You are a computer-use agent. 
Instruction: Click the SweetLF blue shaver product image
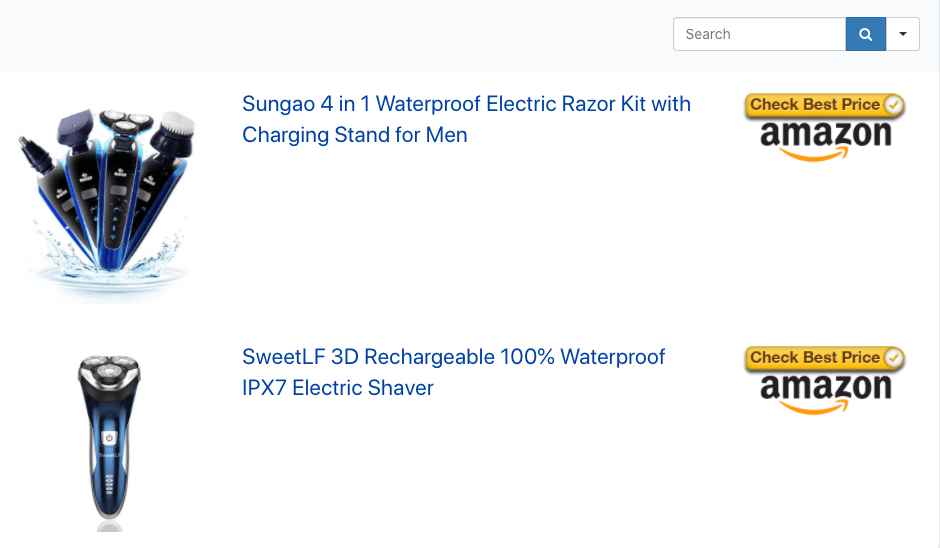tap(108, 441)
